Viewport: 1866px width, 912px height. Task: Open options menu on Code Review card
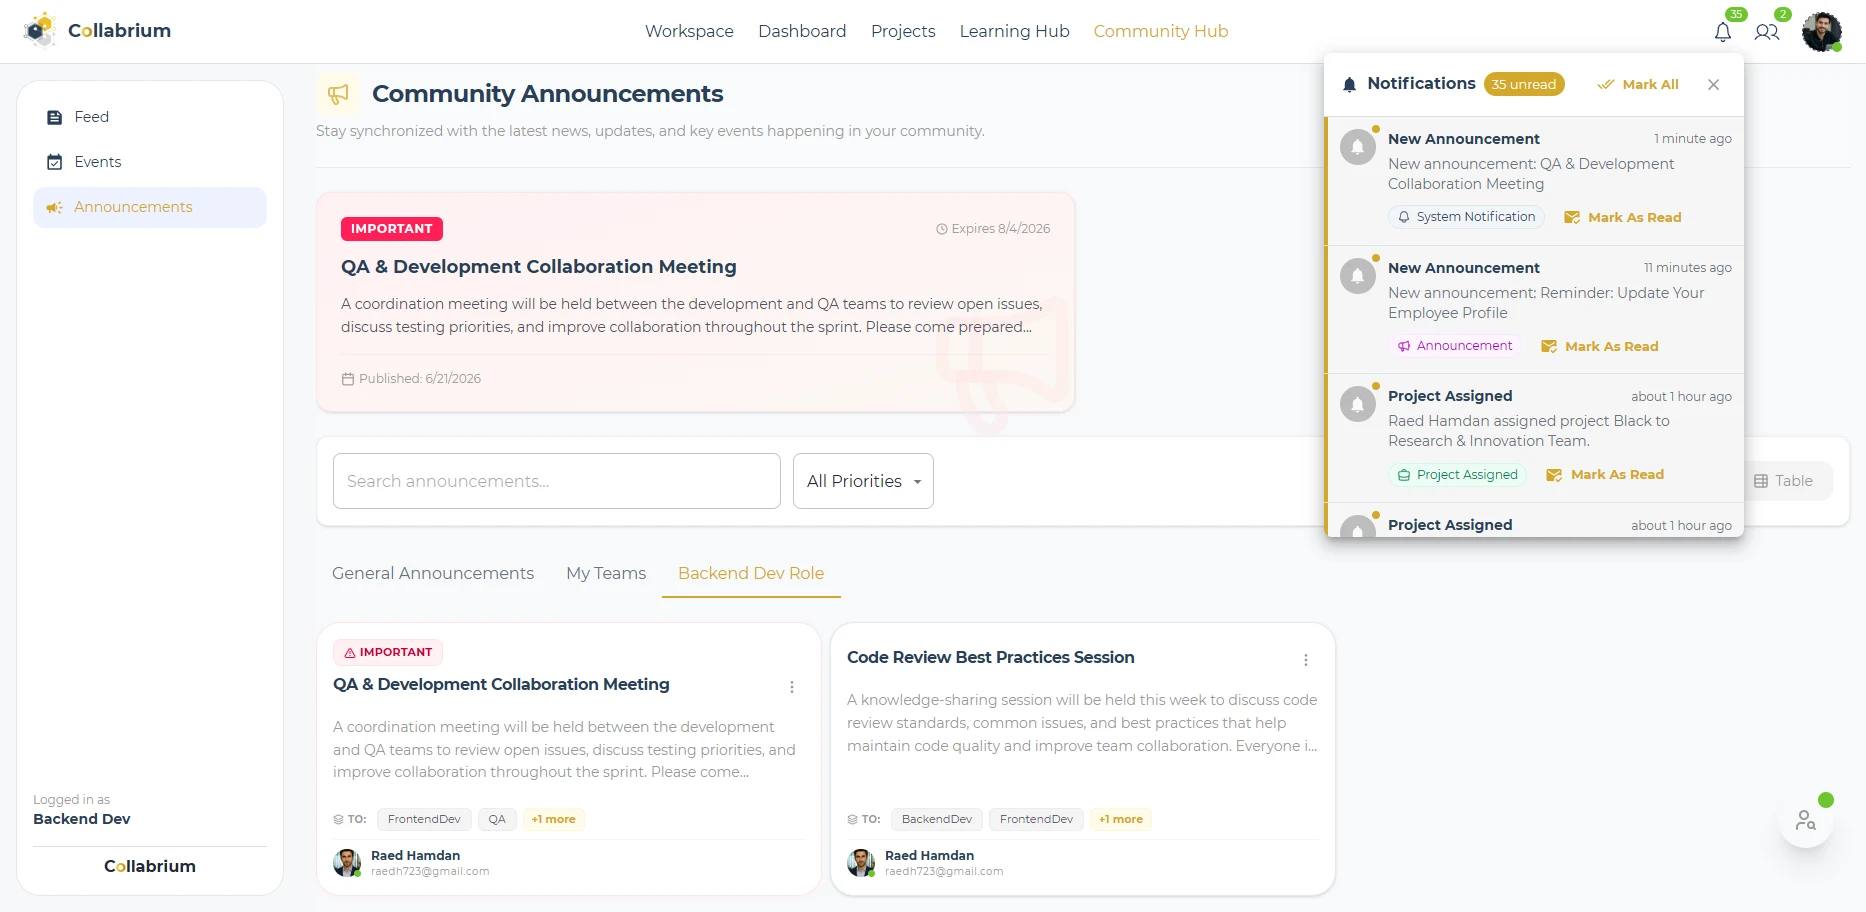(x=1306, y=660)
